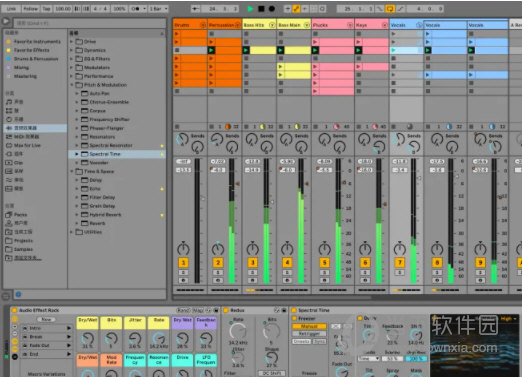The image size is (522, 377).
Task: Toggle track 5 activator button
Action: [324, 262]
